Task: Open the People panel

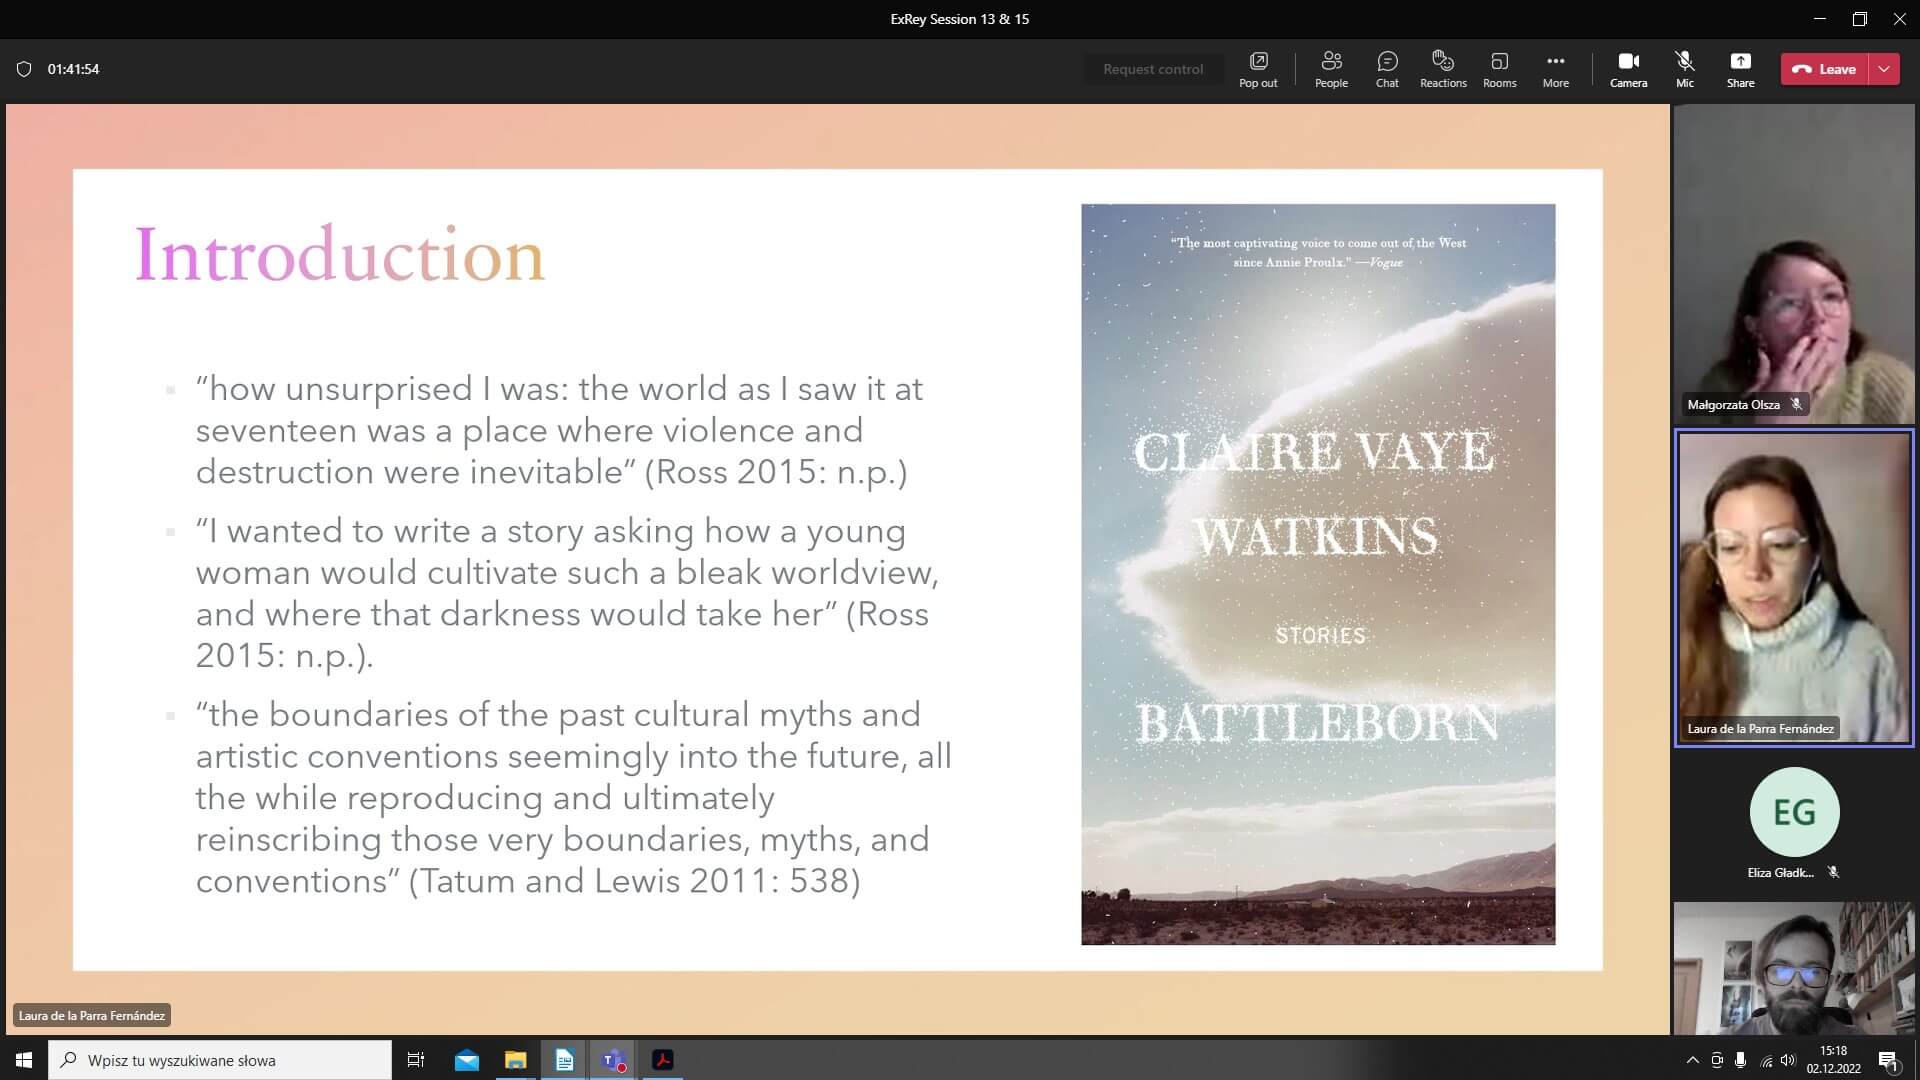Action: coord(1331,69)
